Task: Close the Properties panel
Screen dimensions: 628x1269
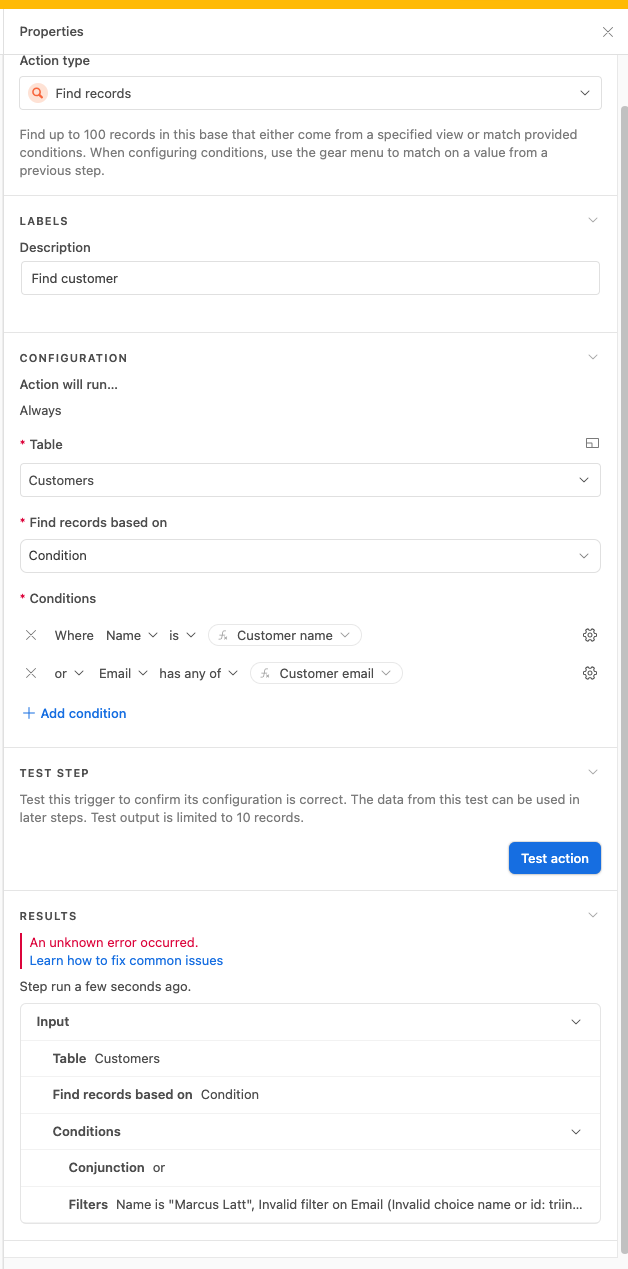Action: pos(608,32)
